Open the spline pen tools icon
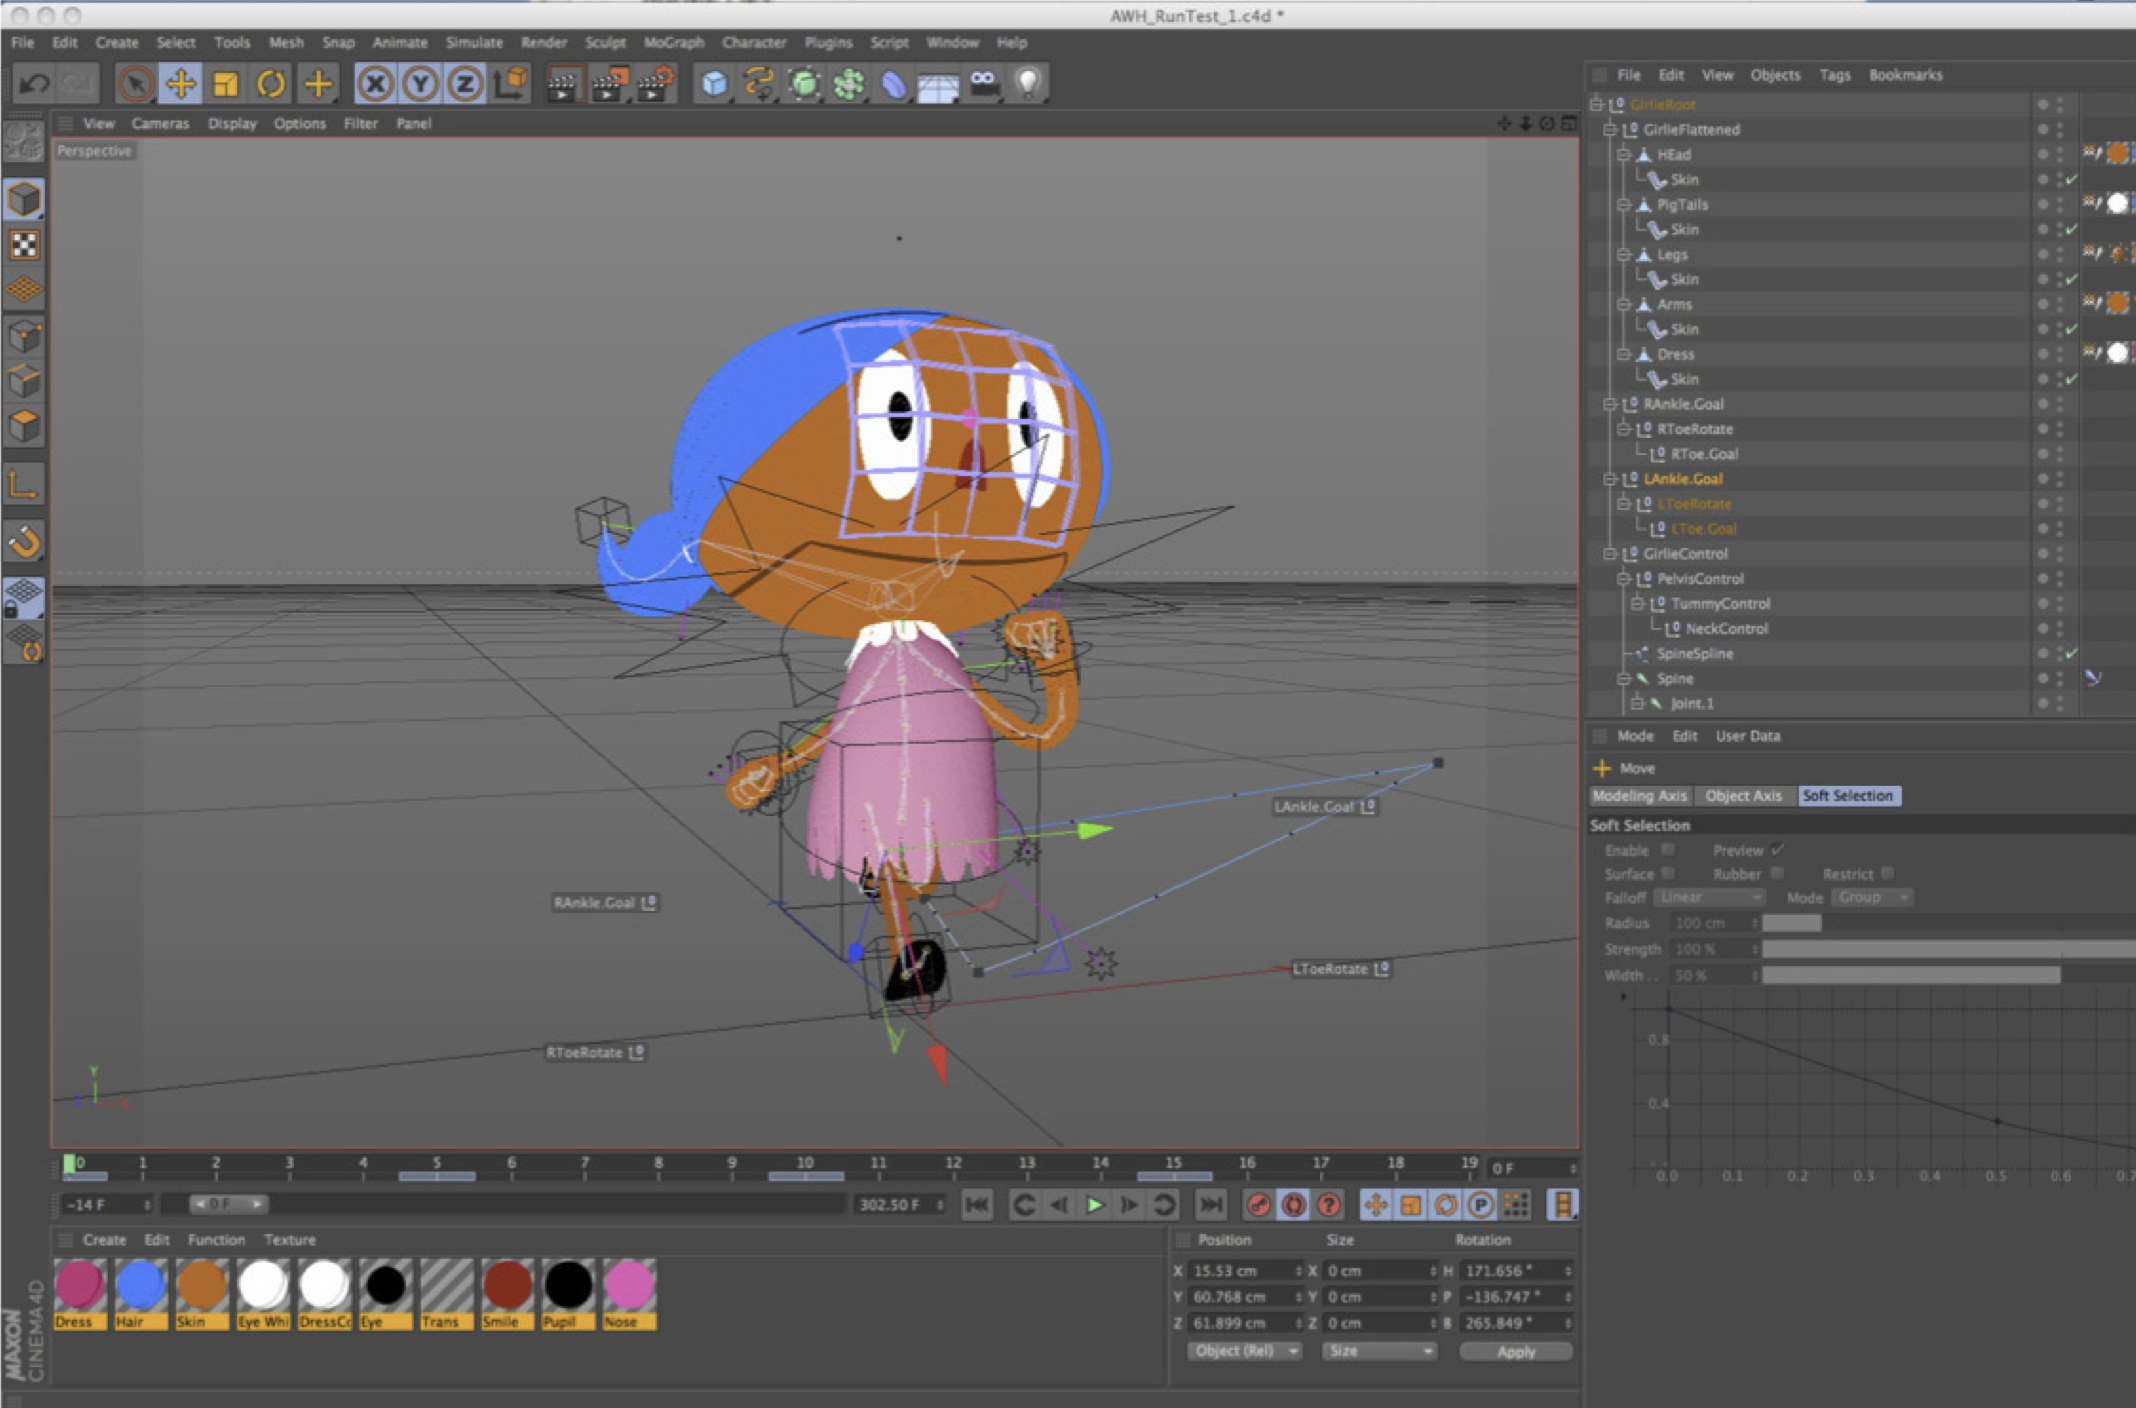The width and height of the screenshot is (2136, 1408). 759,85
